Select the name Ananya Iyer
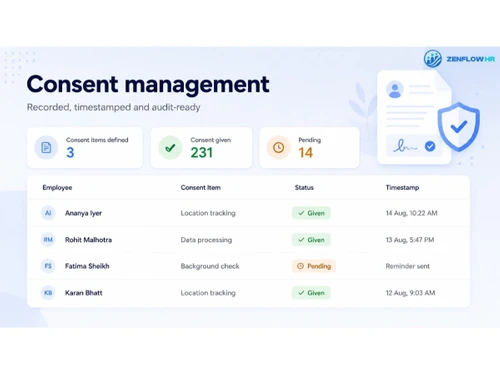The width and height of the screenshot is (500, 375). (83, 213)
